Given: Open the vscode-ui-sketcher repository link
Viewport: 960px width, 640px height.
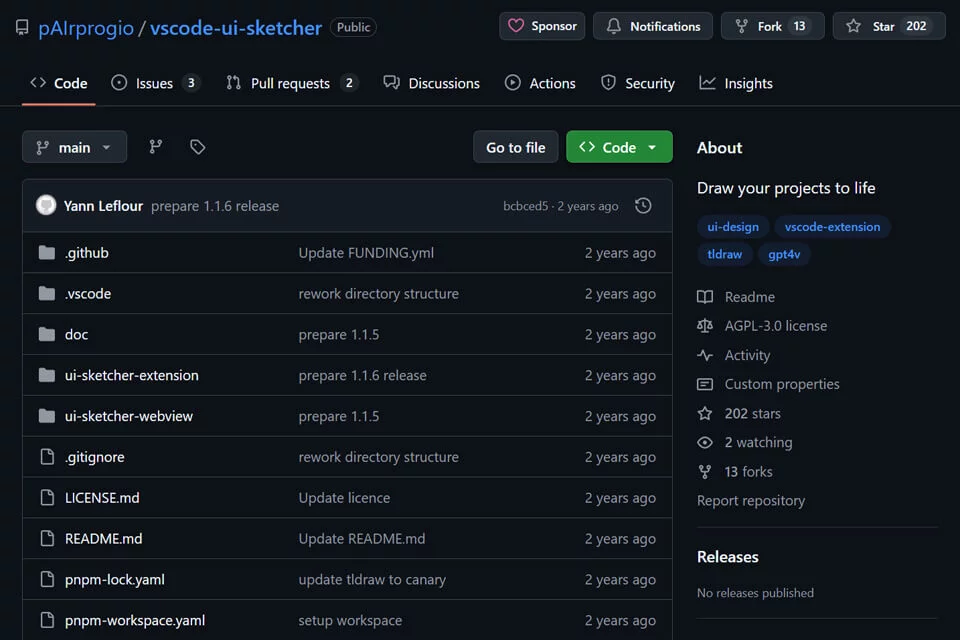Looking at the screenshot, I should [x=236, y=28].
